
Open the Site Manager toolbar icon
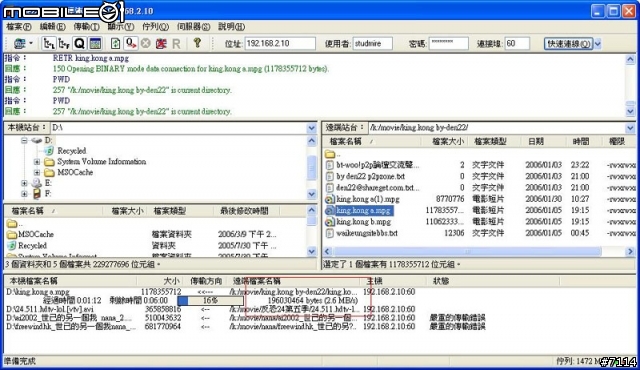20,43
